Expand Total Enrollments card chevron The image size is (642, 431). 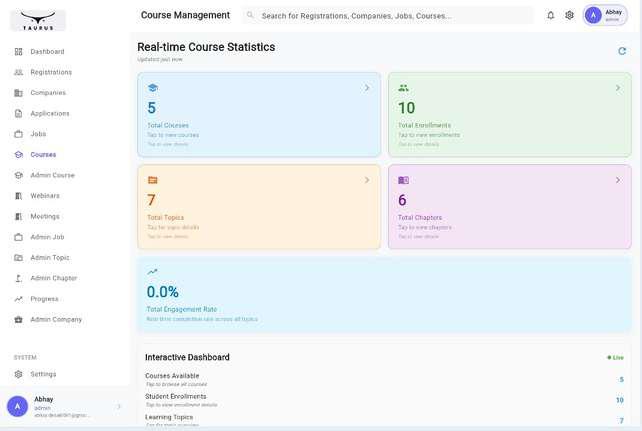[x=618, y=88]
